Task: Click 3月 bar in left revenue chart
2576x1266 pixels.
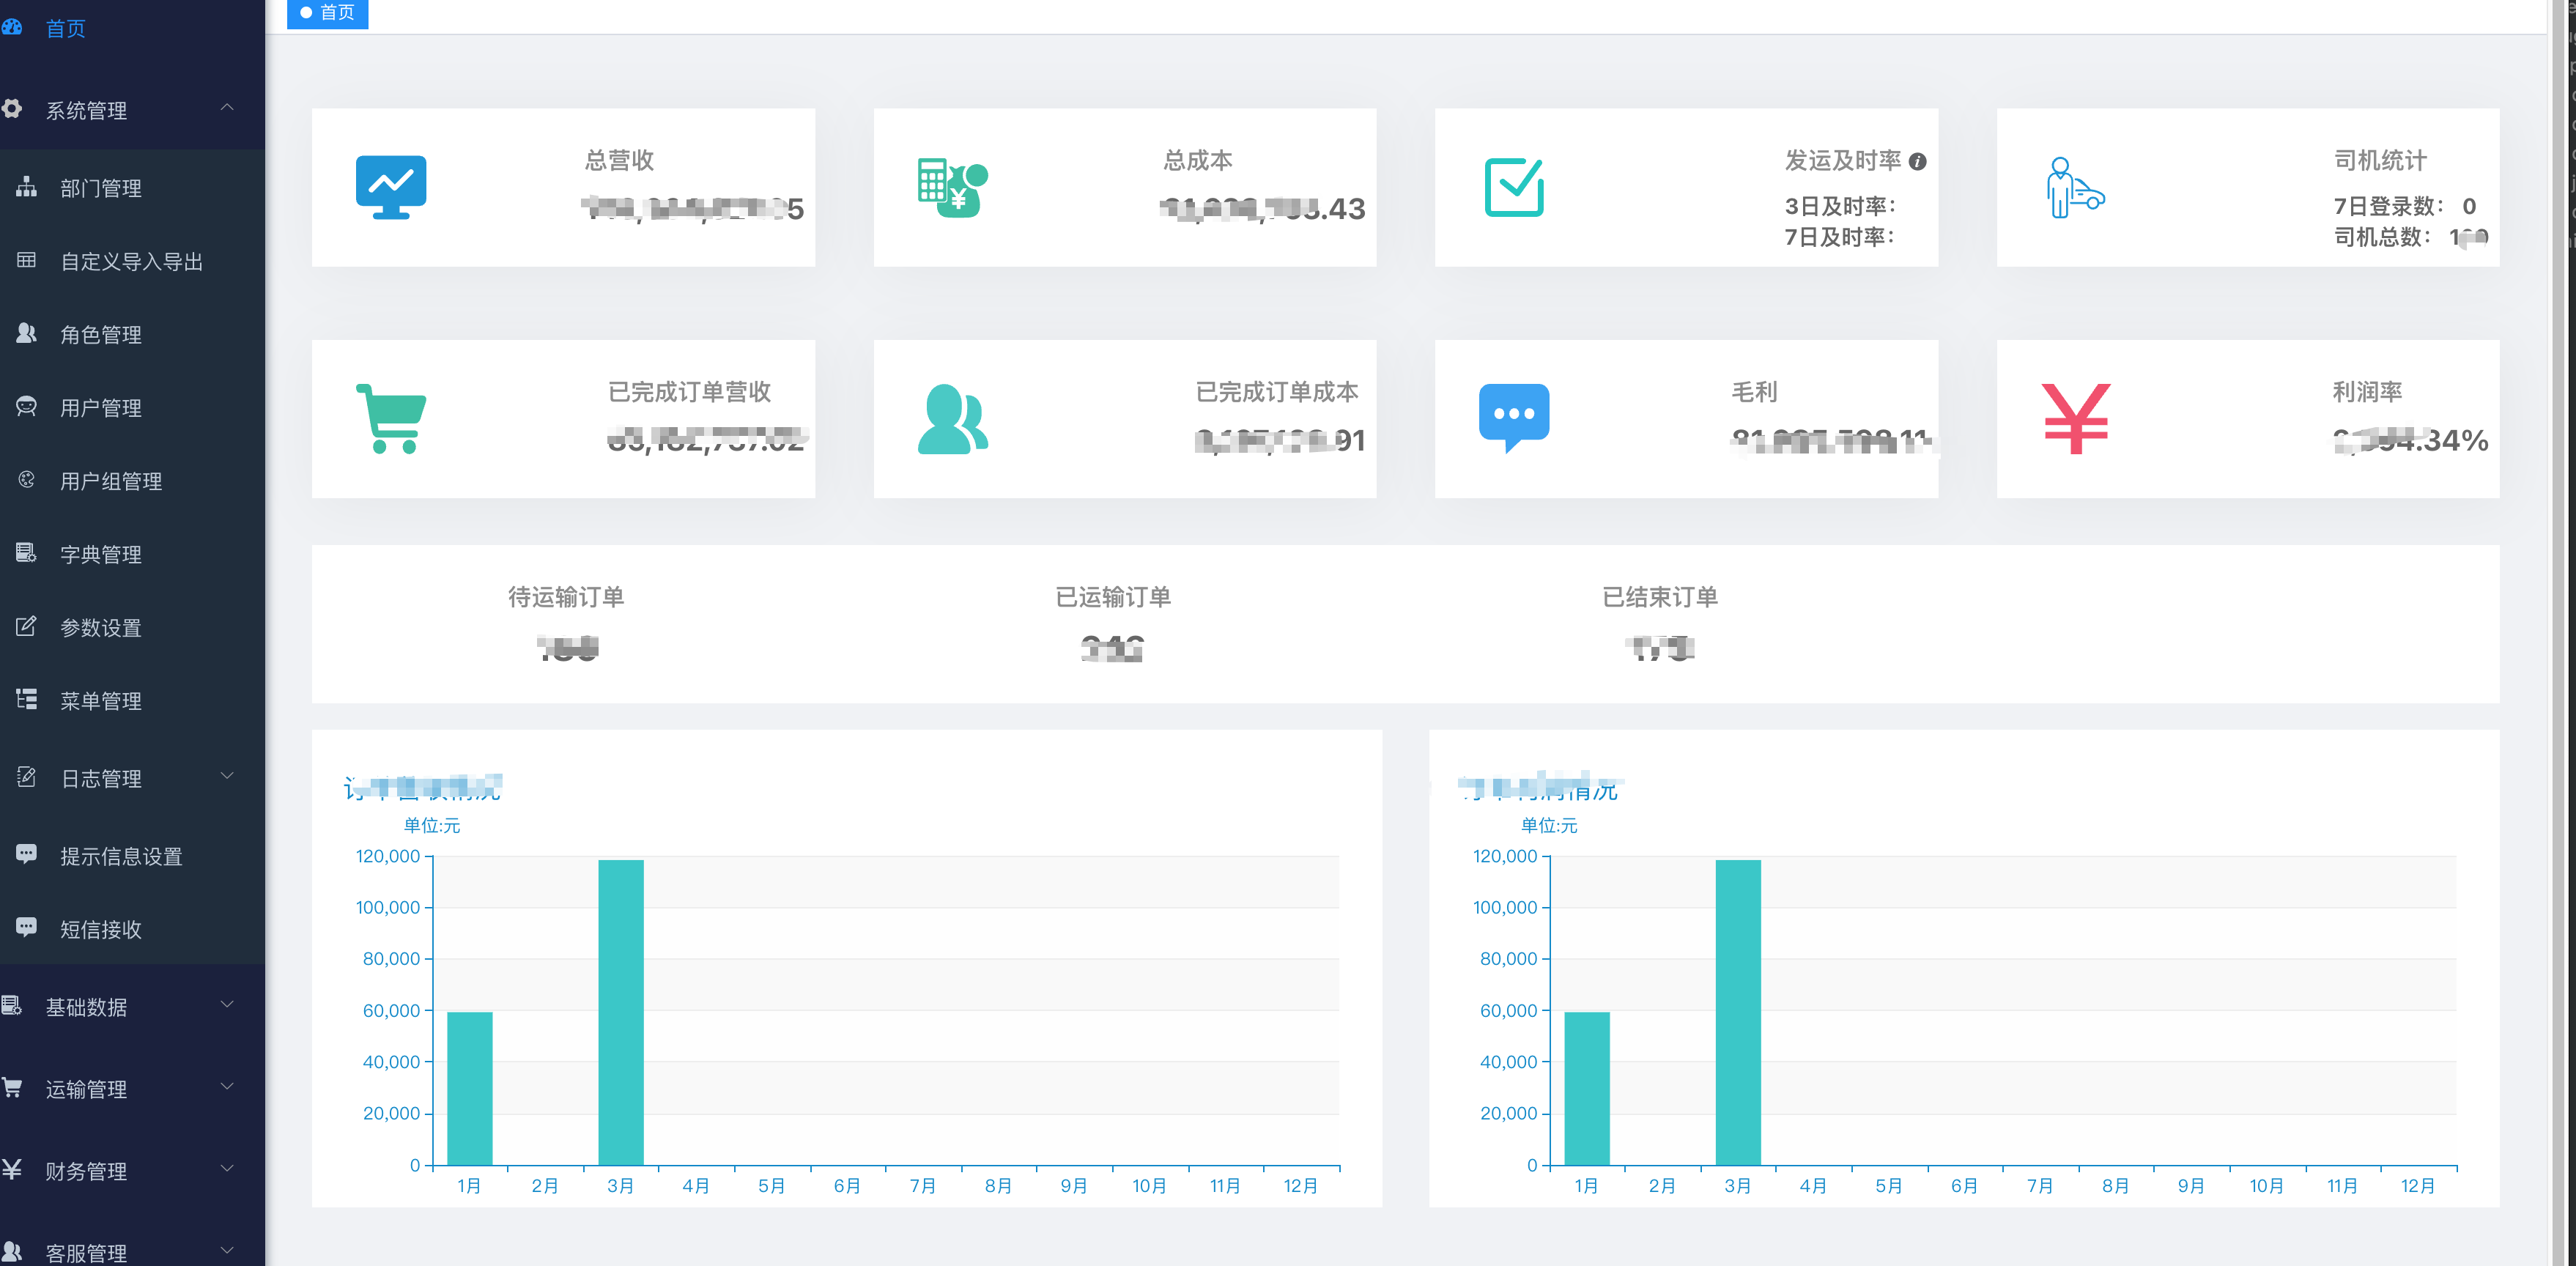Action: pyautogui.click(x=621, y=1012)
